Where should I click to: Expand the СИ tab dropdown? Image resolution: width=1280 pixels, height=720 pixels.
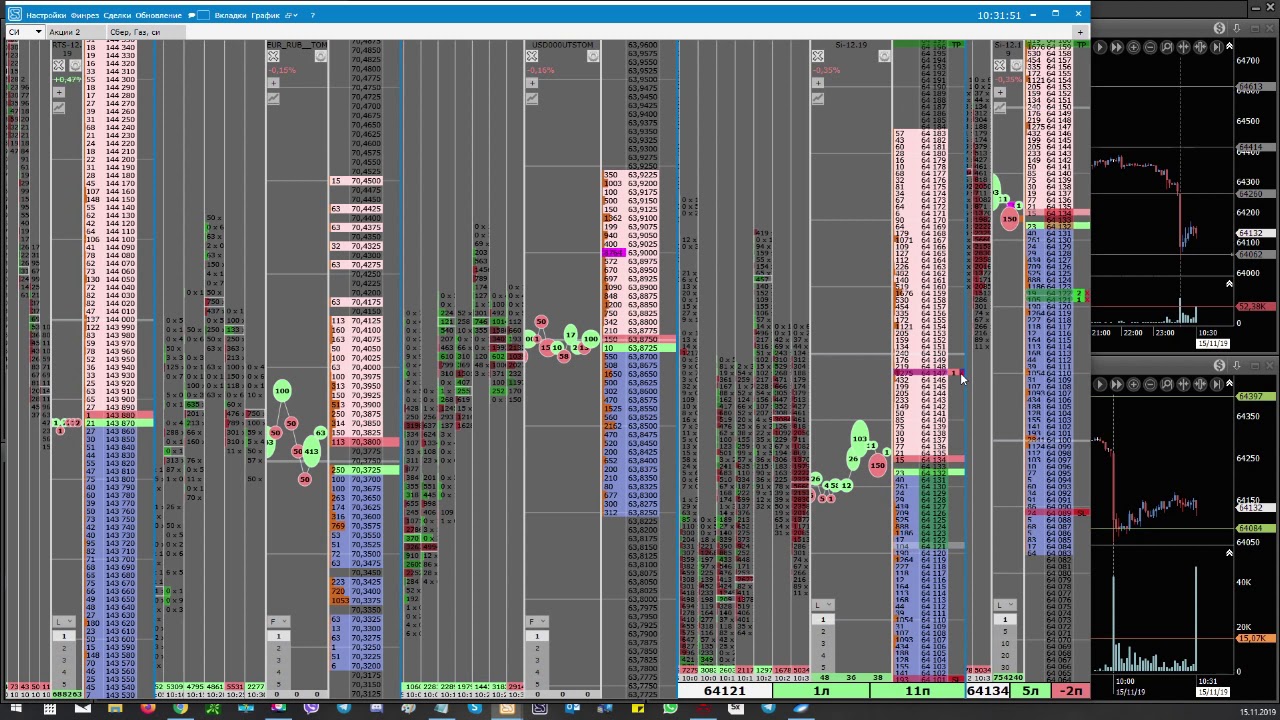click(x=38, y=32)
